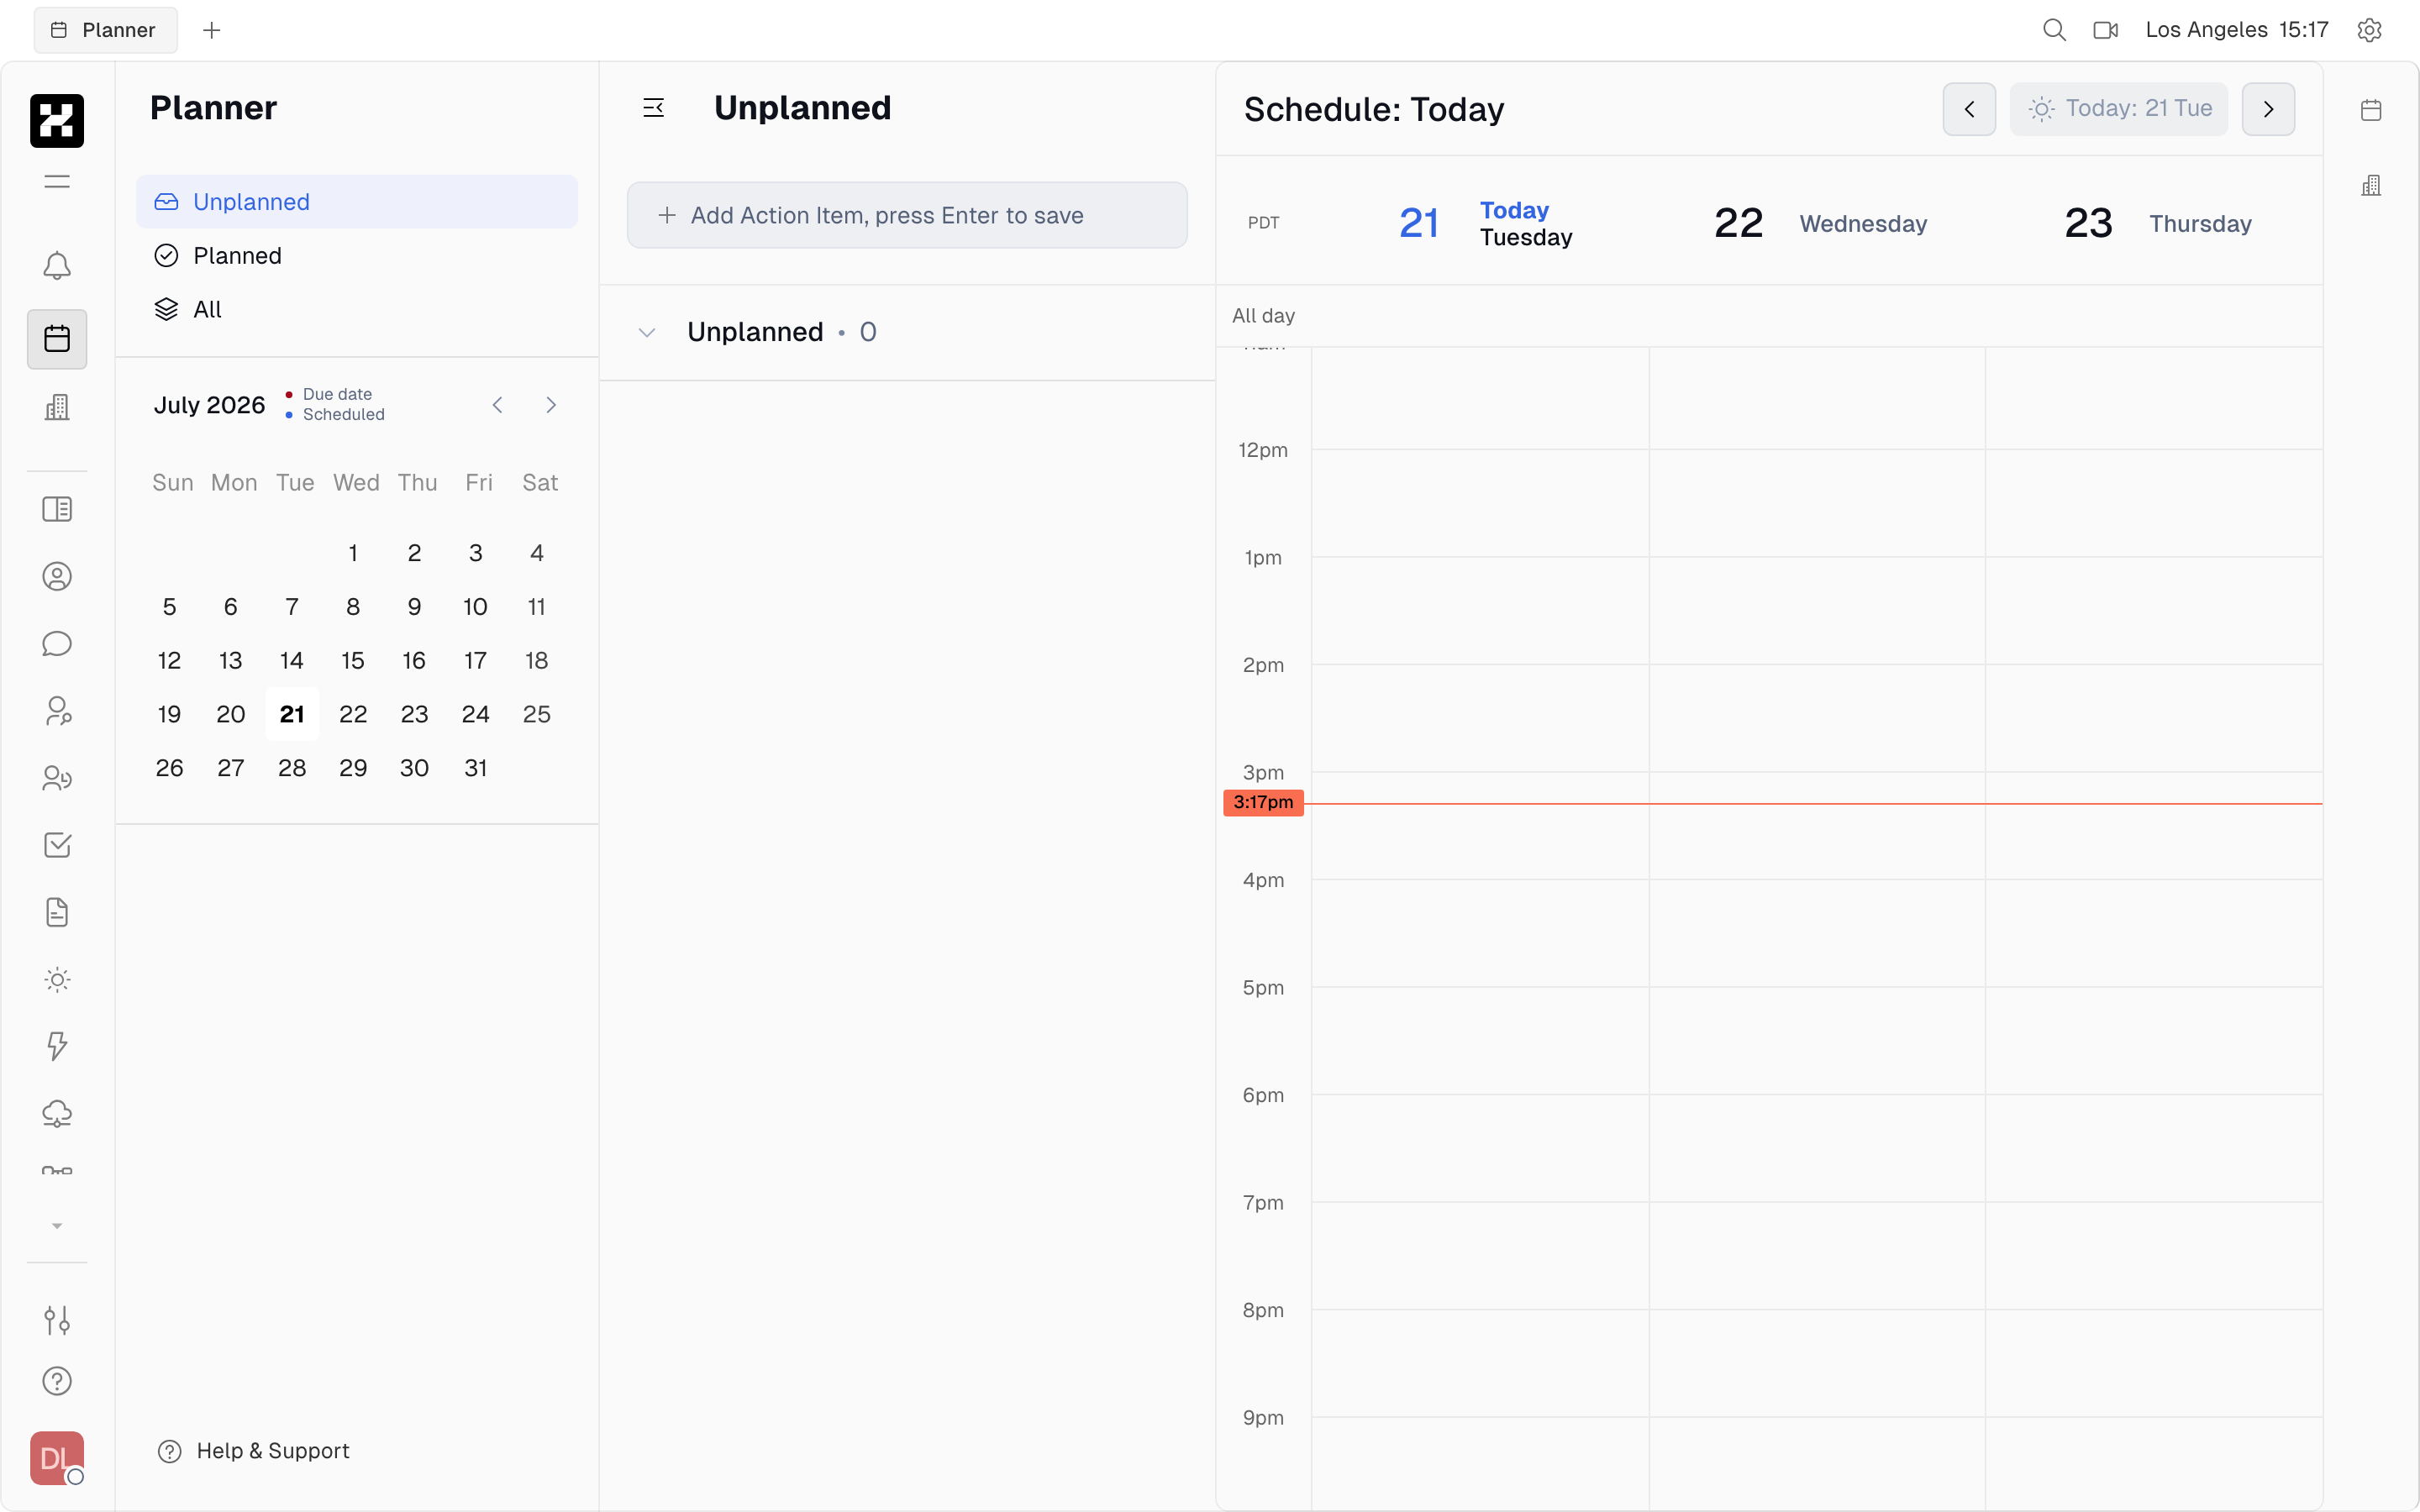
Task: Go to next days in schedule
Action: 2268,109
